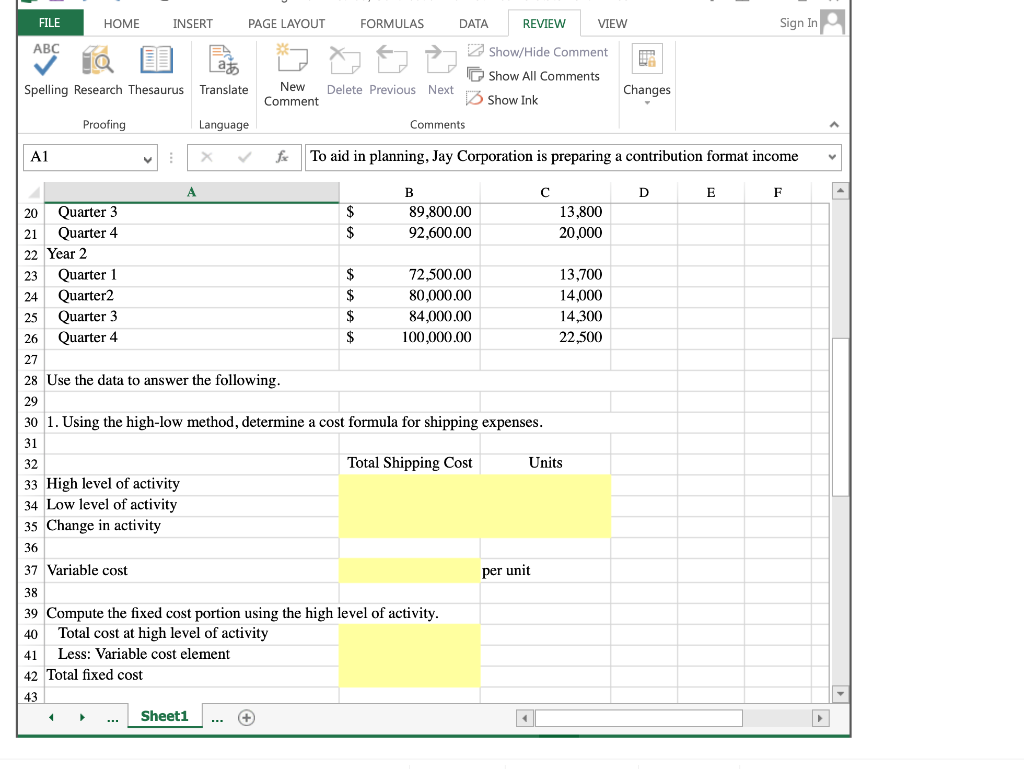
Task: Click the user account avatar icon
Action: tap(833, 22)
